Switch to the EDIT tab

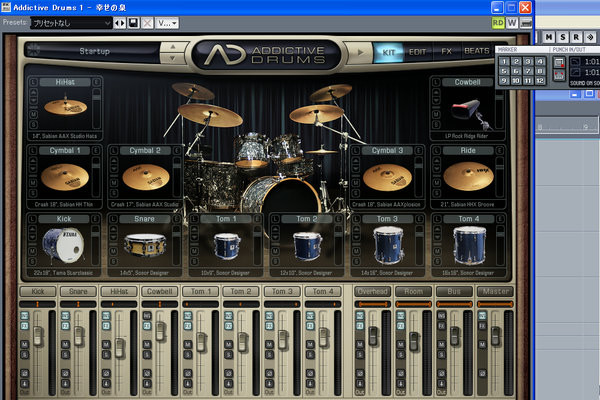click(x=417, y=52)
